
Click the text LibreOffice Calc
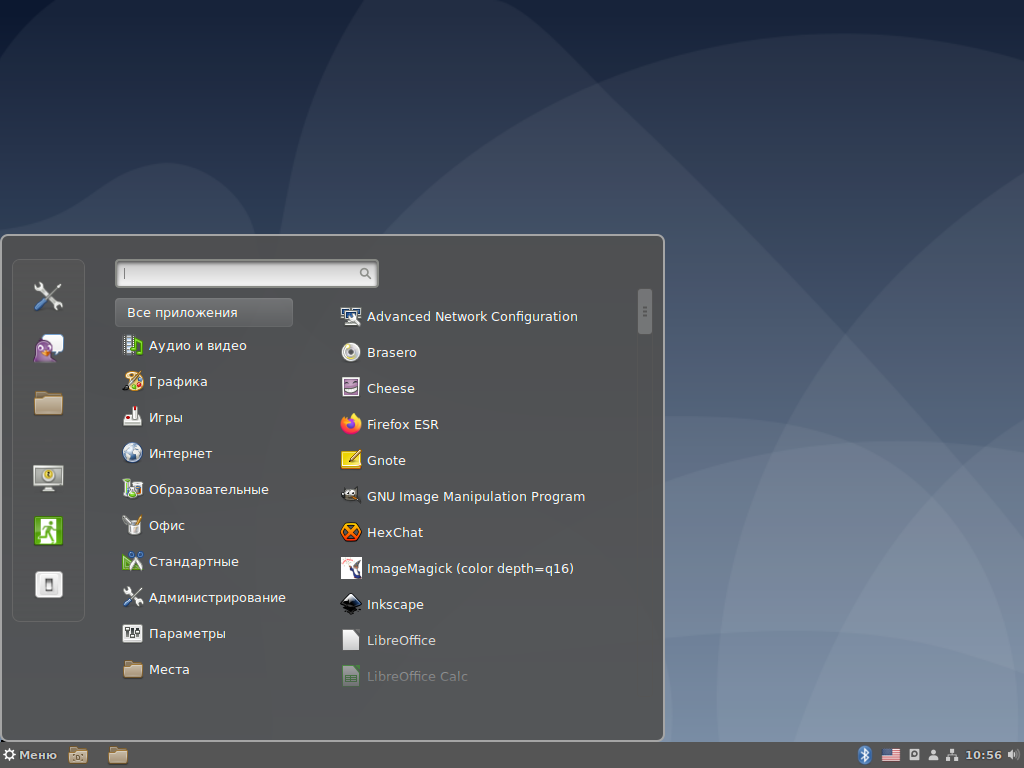pyautogui.click(x=417, y=677)
